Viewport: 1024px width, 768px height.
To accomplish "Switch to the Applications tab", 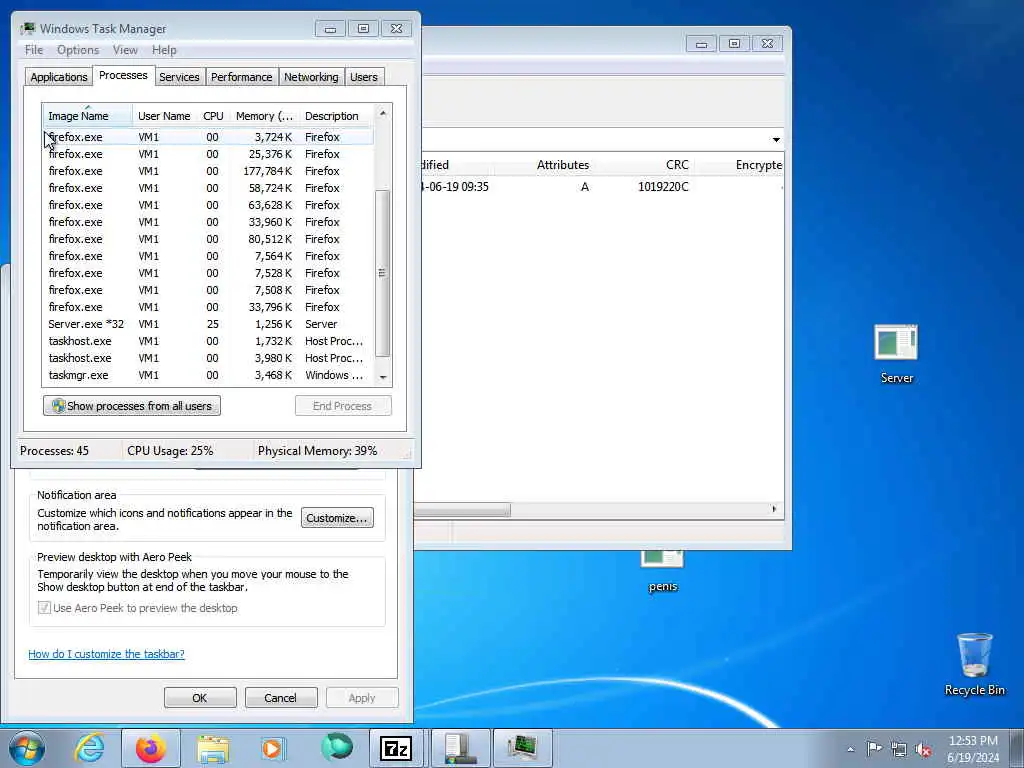I will pyautogui.click(x=59, y=77).
